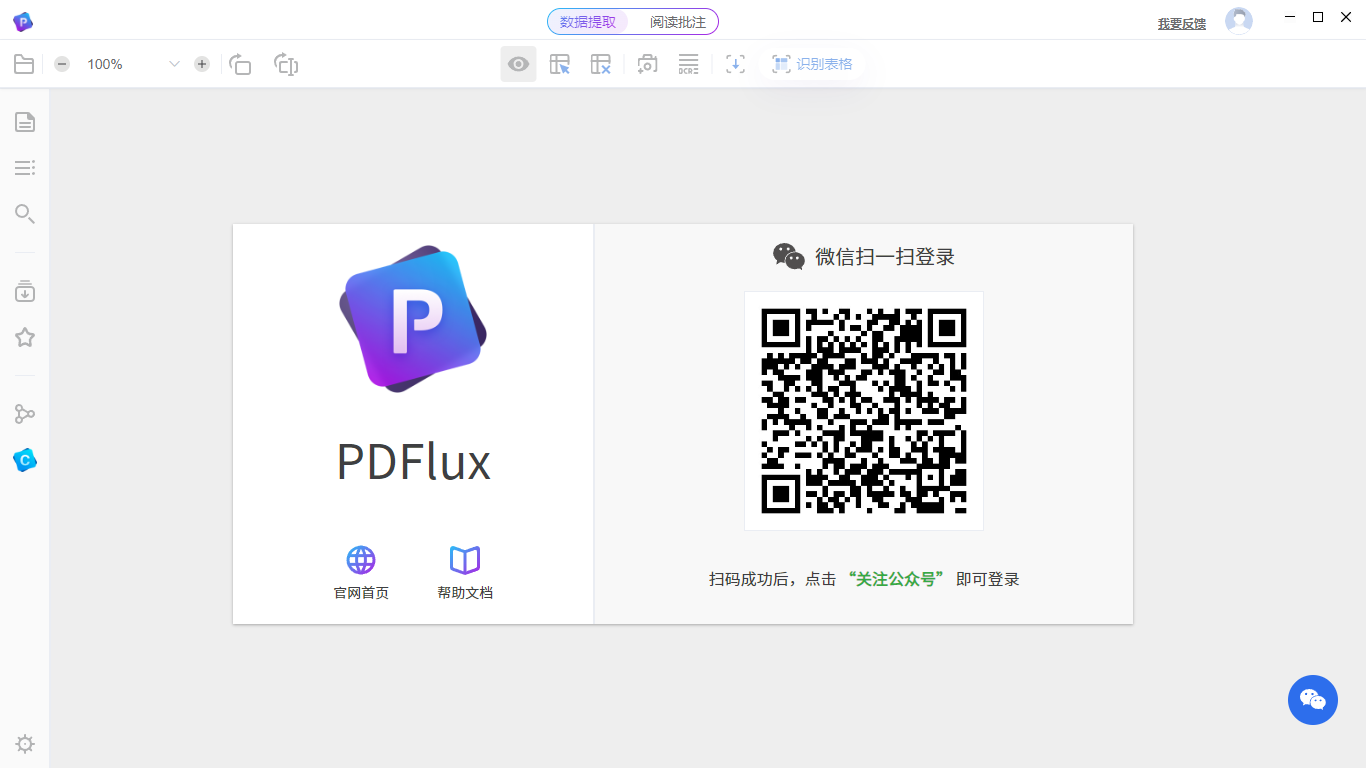This screenshot has height=768, width=1366.
Task: Click the download export icon in toolbar
Action: pos(735,64)
